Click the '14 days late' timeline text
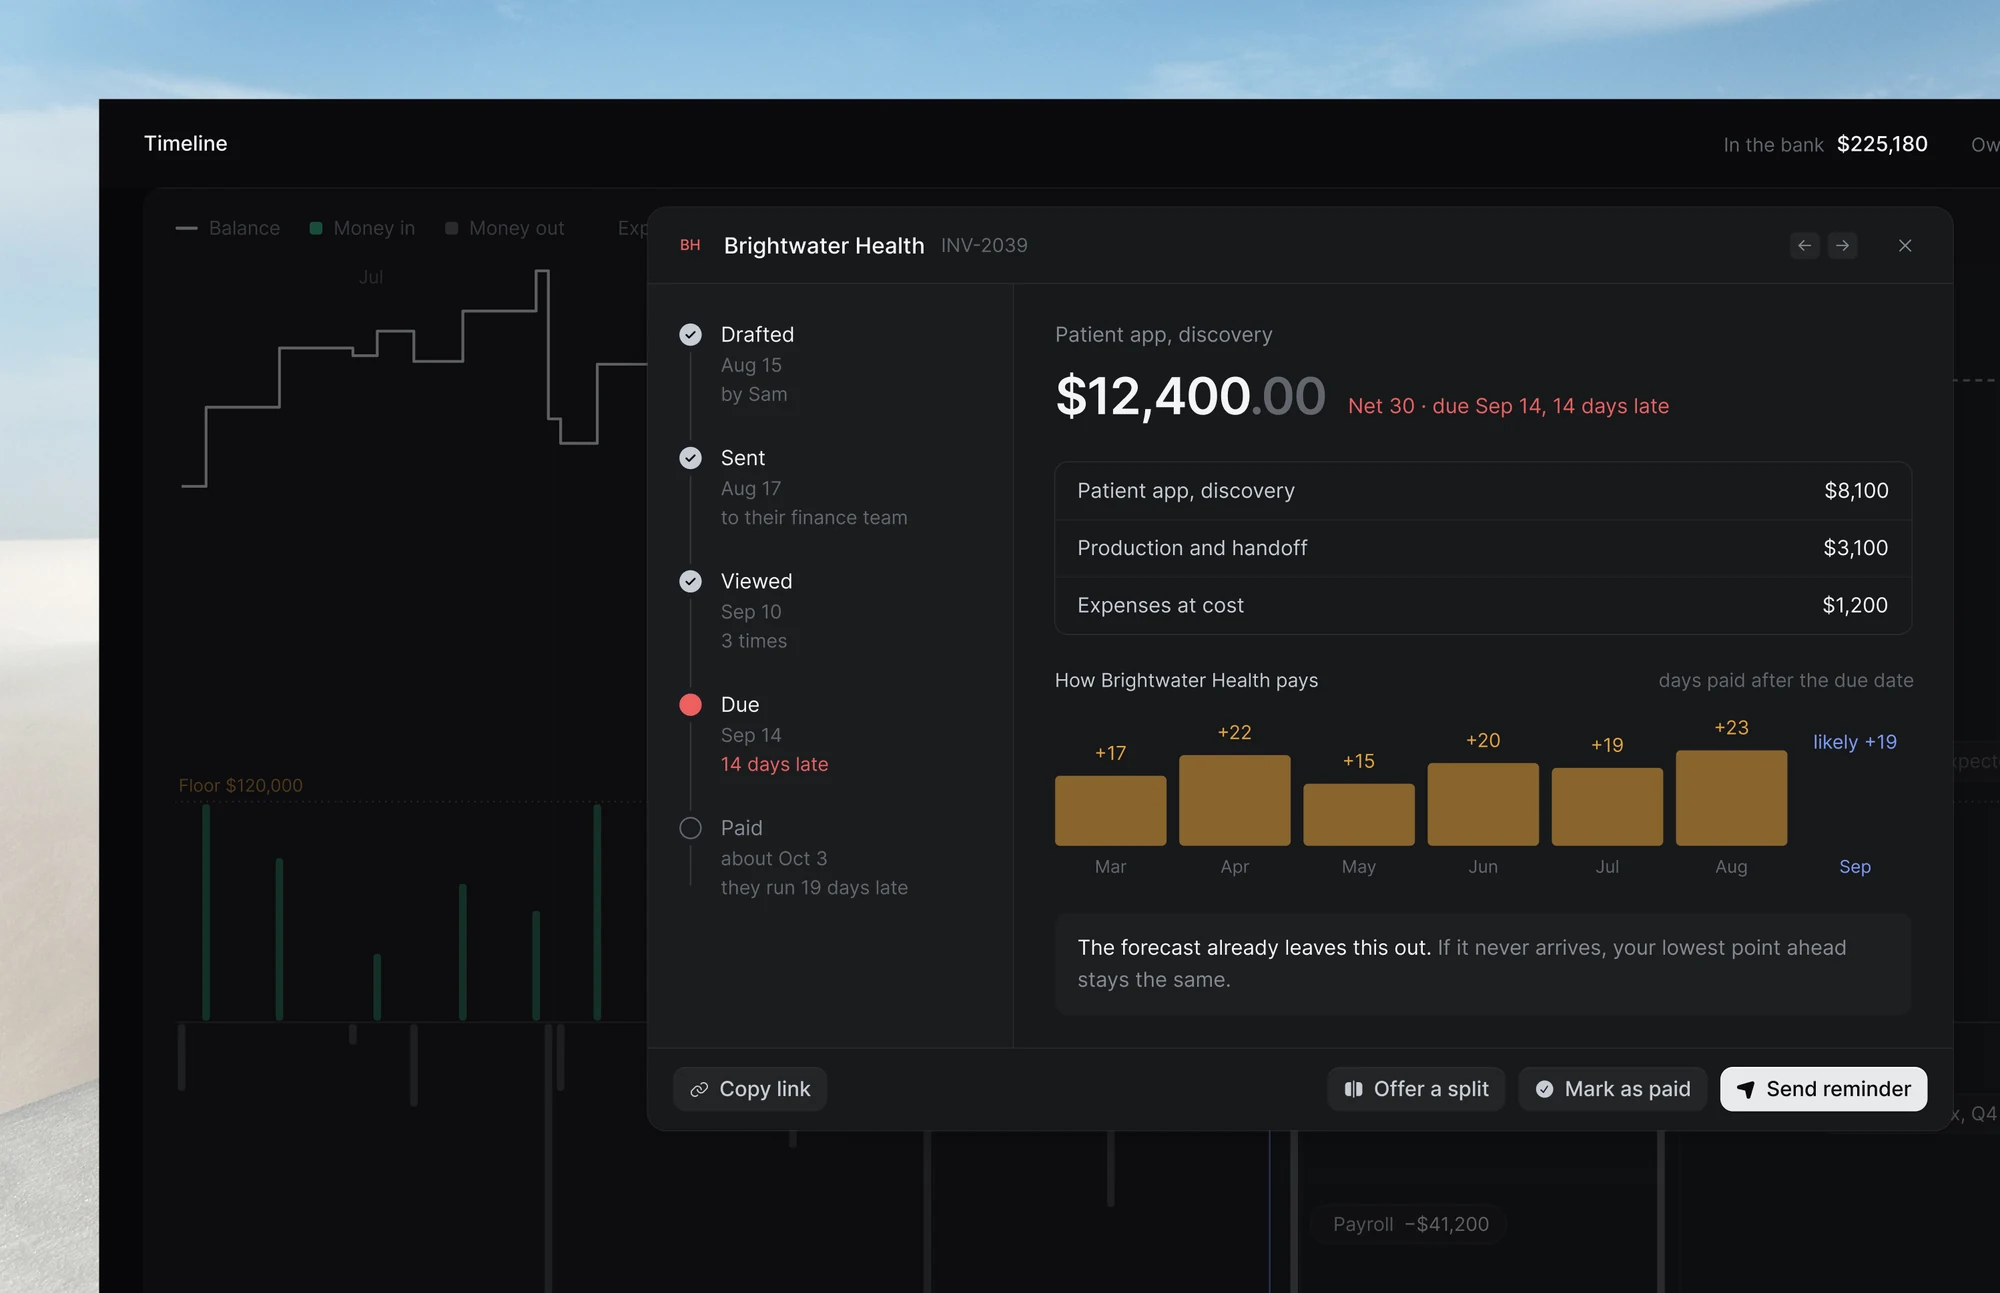This screenshot has height=1293, width=2000. [x=774, y=764]
